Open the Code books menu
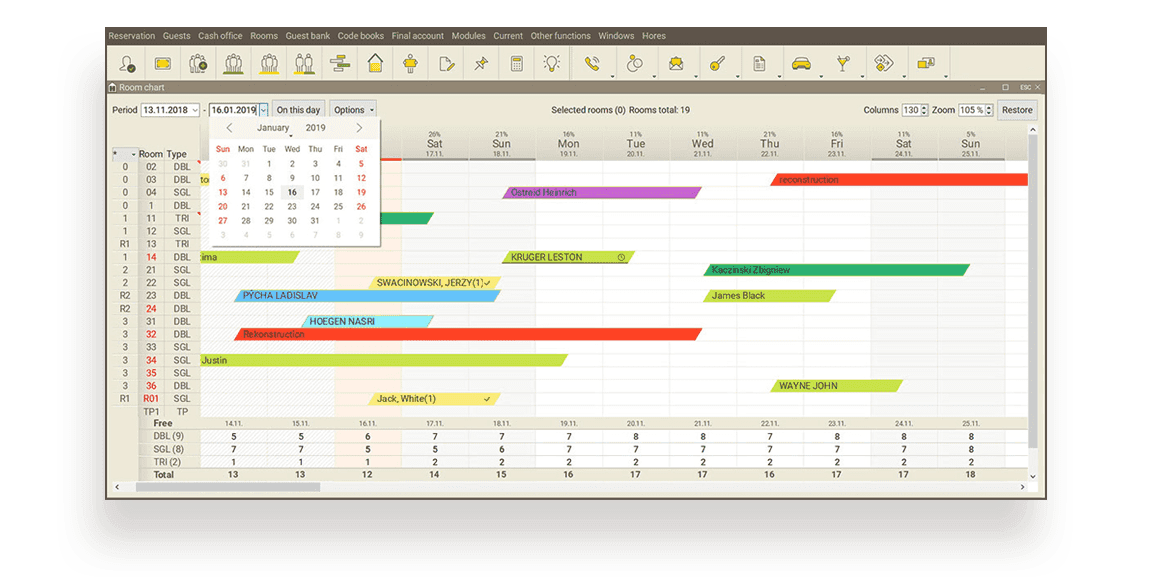 361,35
